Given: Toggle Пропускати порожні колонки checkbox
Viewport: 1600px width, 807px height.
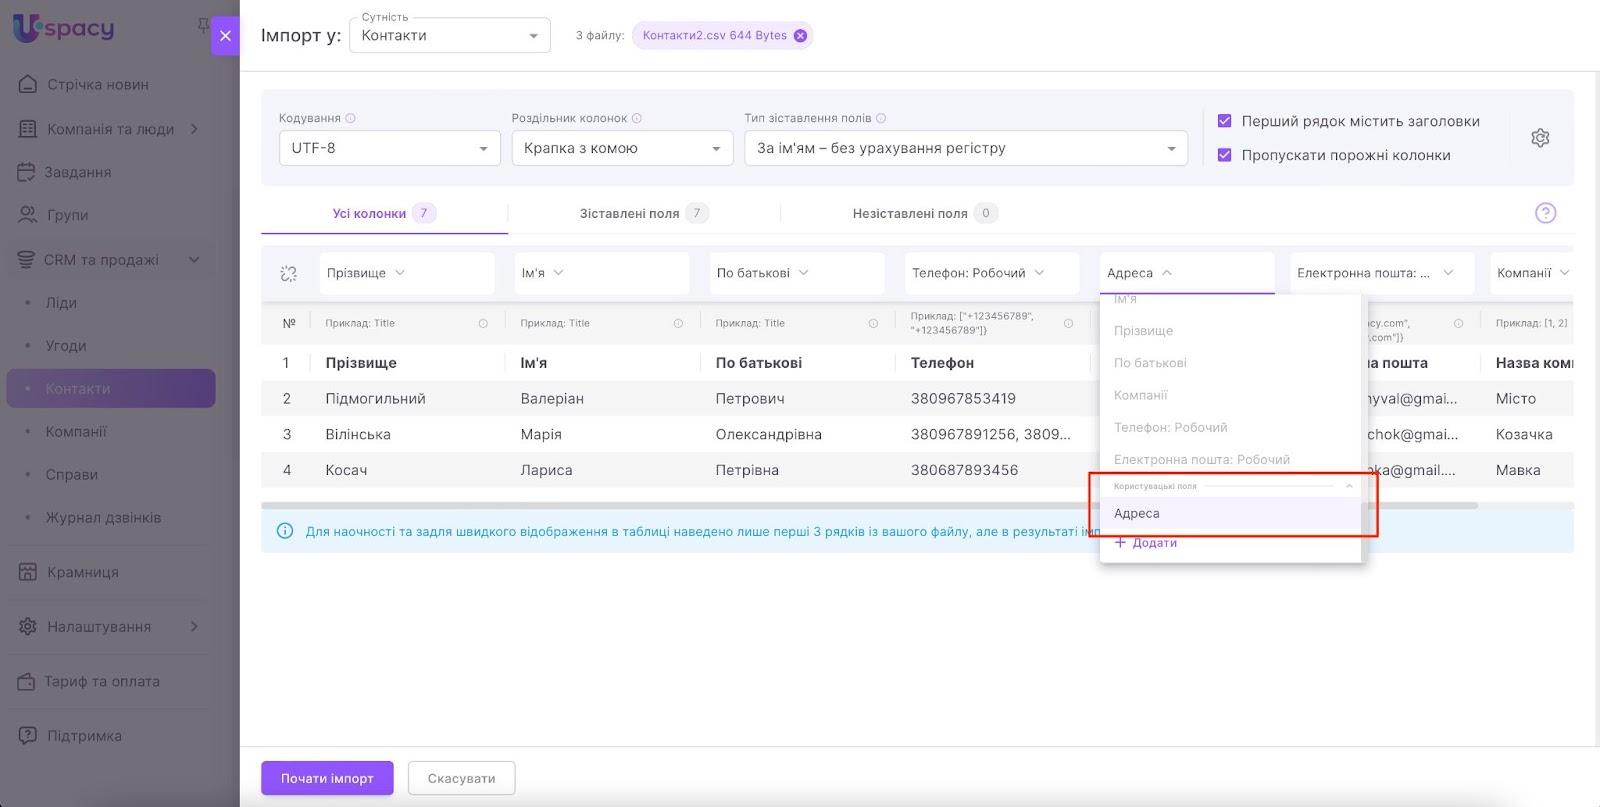Looking at the screenshot, I should pos(1224,155).
